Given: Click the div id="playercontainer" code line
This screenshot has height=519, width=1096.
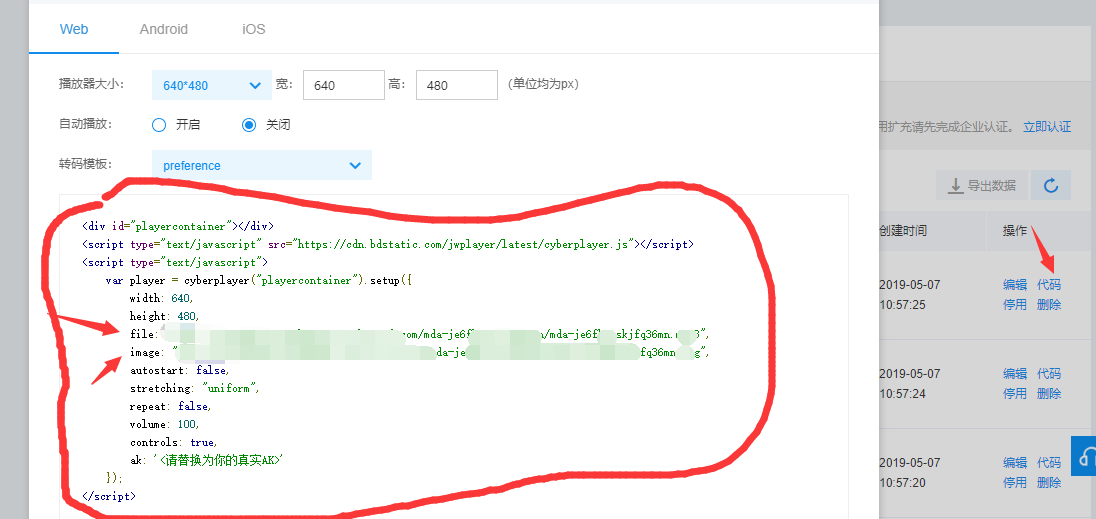Looking at the screenshot, I should click(178, 226).
